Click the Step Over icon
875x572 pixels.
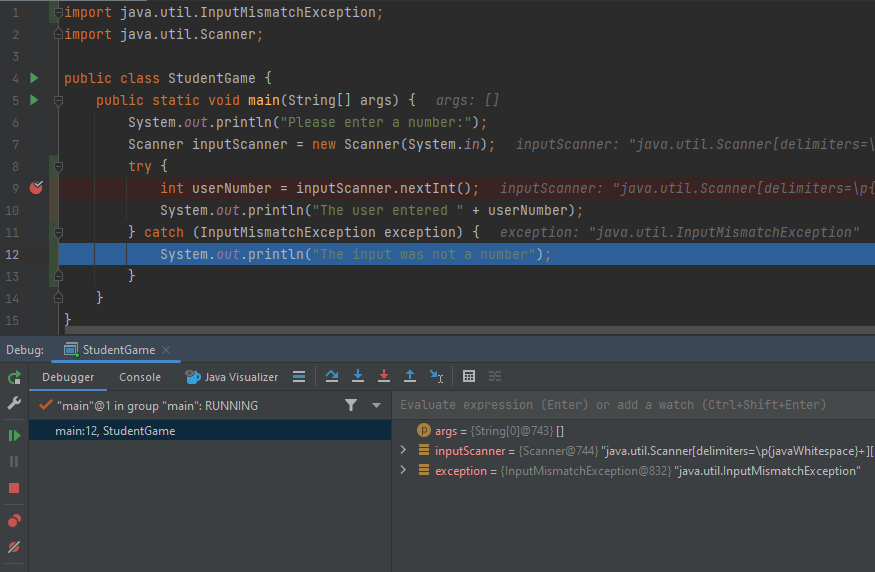point(331,377)
